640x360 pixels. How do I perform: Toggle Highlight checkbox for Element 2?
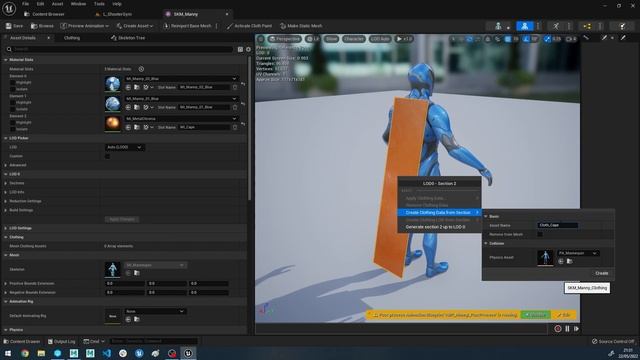point(12,122)
